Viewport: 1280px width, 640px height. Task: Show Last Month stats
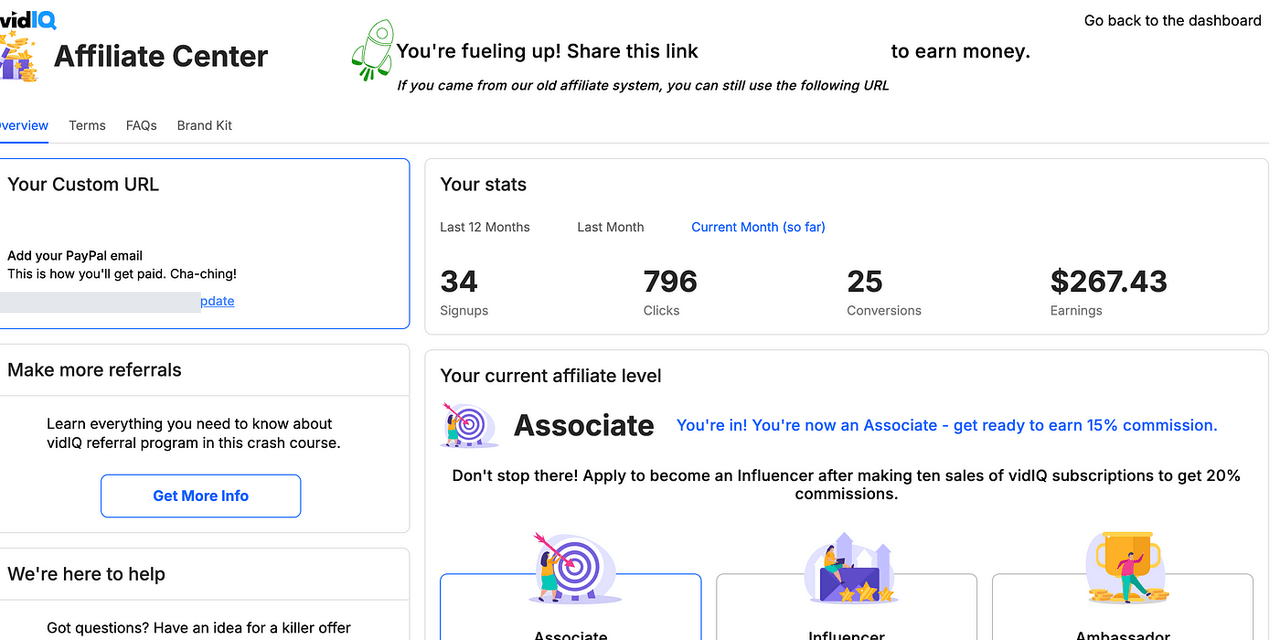click(610, 227)
